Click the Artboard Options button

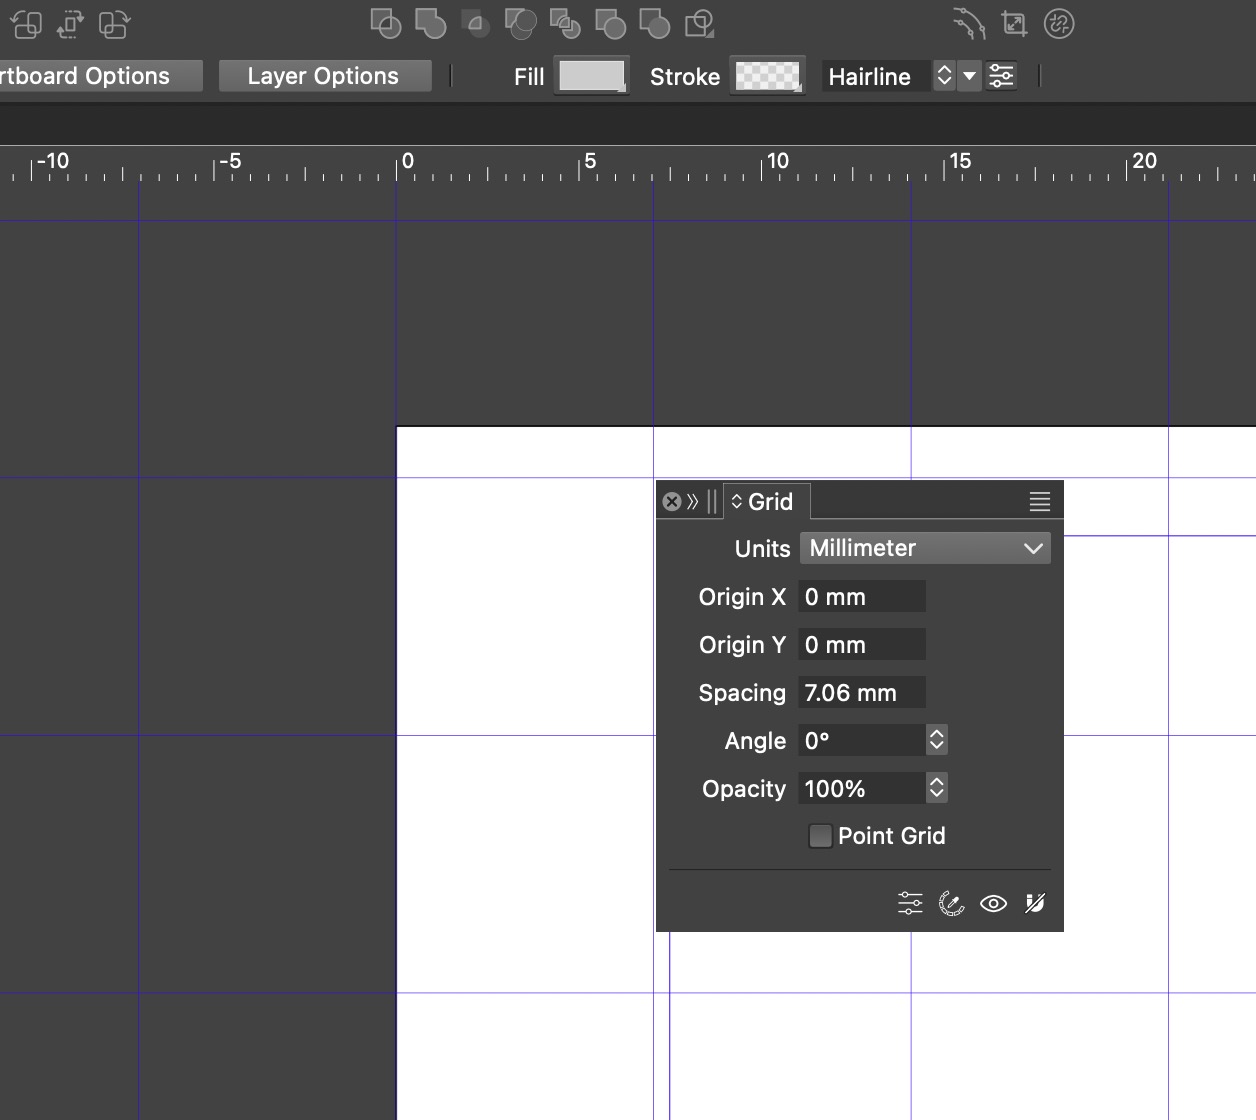point(98,76)
